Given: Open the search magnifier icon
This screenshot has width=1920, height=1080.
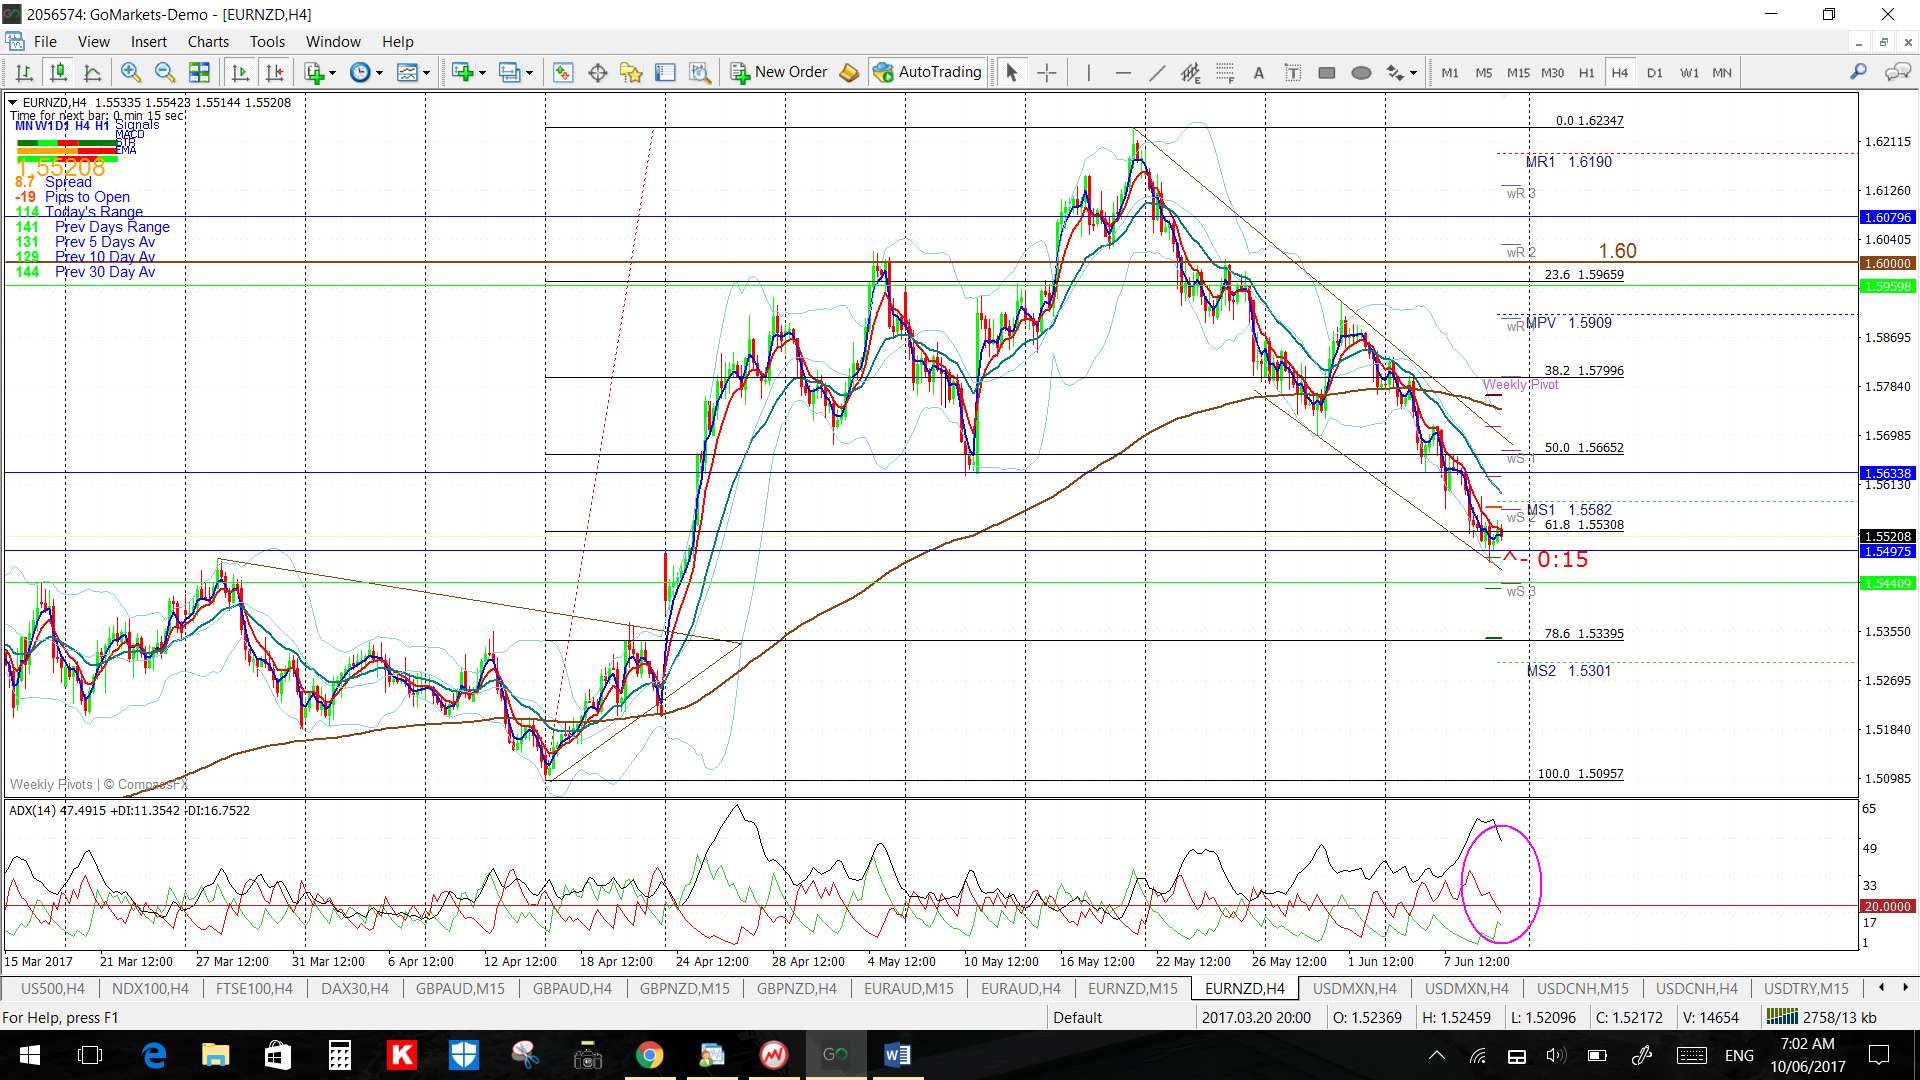Looking at the screenshot, I should click(1858, 72).
